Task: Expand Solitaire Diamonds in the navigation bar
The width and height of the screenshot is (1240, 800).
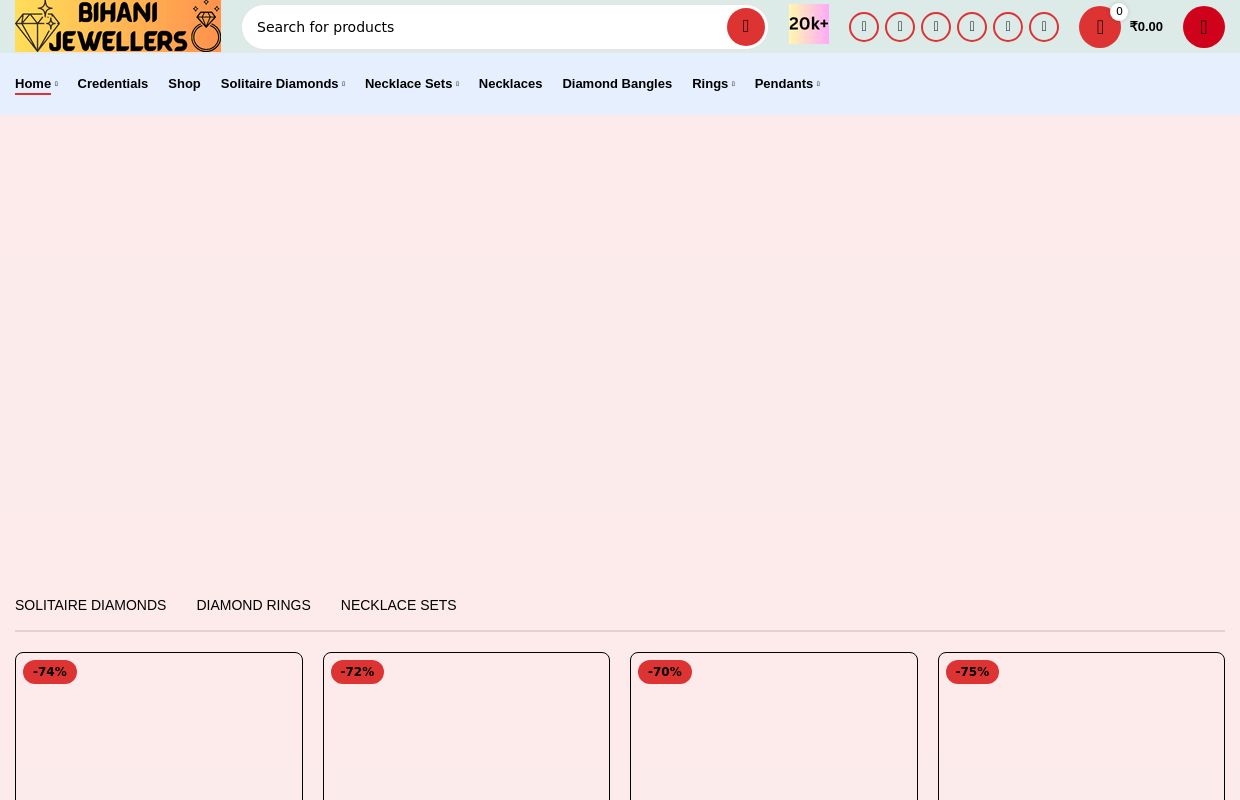Action: pos(283,84)
